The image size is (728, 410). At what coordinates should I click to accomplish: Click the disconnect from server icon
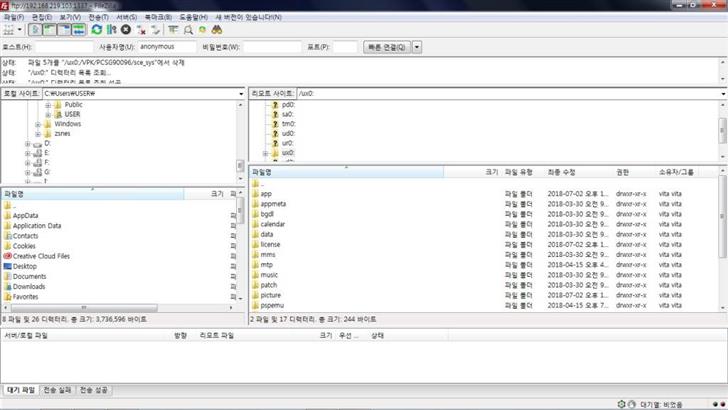[141, 30]
